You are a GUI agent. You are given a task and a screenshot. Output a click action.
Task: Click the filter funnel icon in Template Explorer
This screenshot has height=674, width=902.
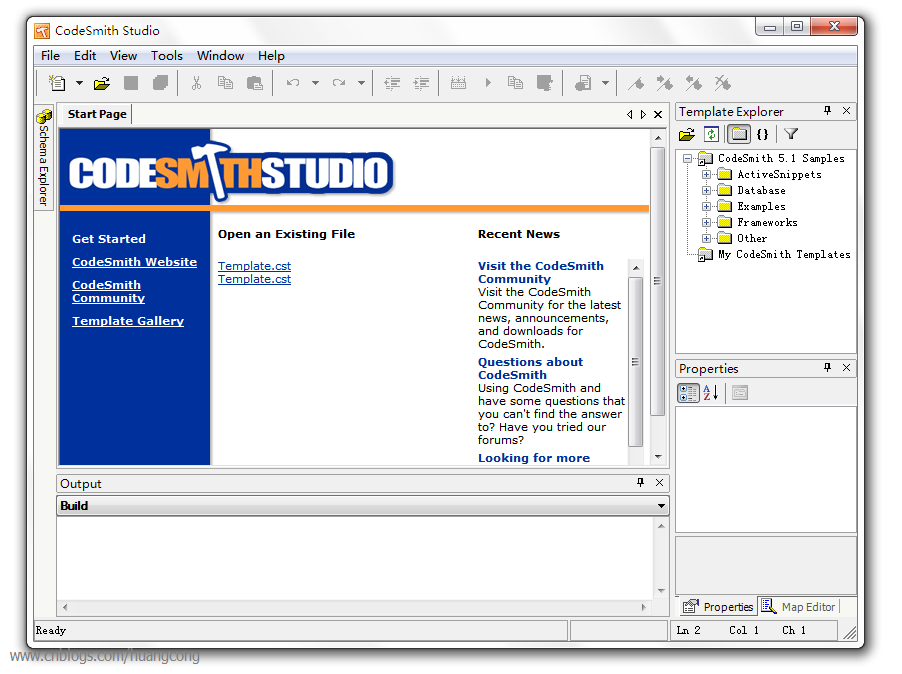click(x=790, y=134)
